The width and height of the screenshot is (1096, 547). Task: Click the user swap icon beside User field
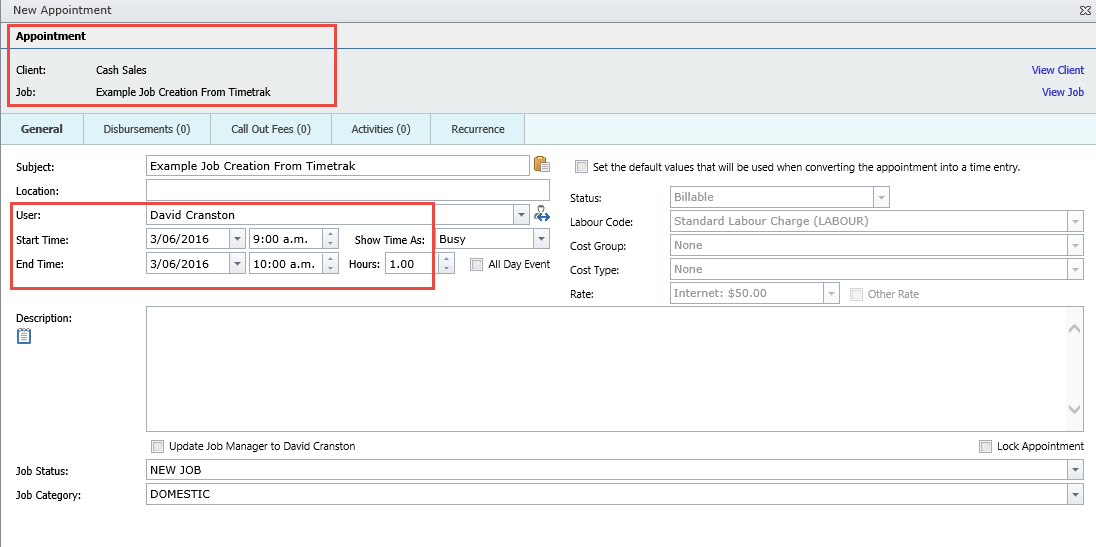point(542,214)
